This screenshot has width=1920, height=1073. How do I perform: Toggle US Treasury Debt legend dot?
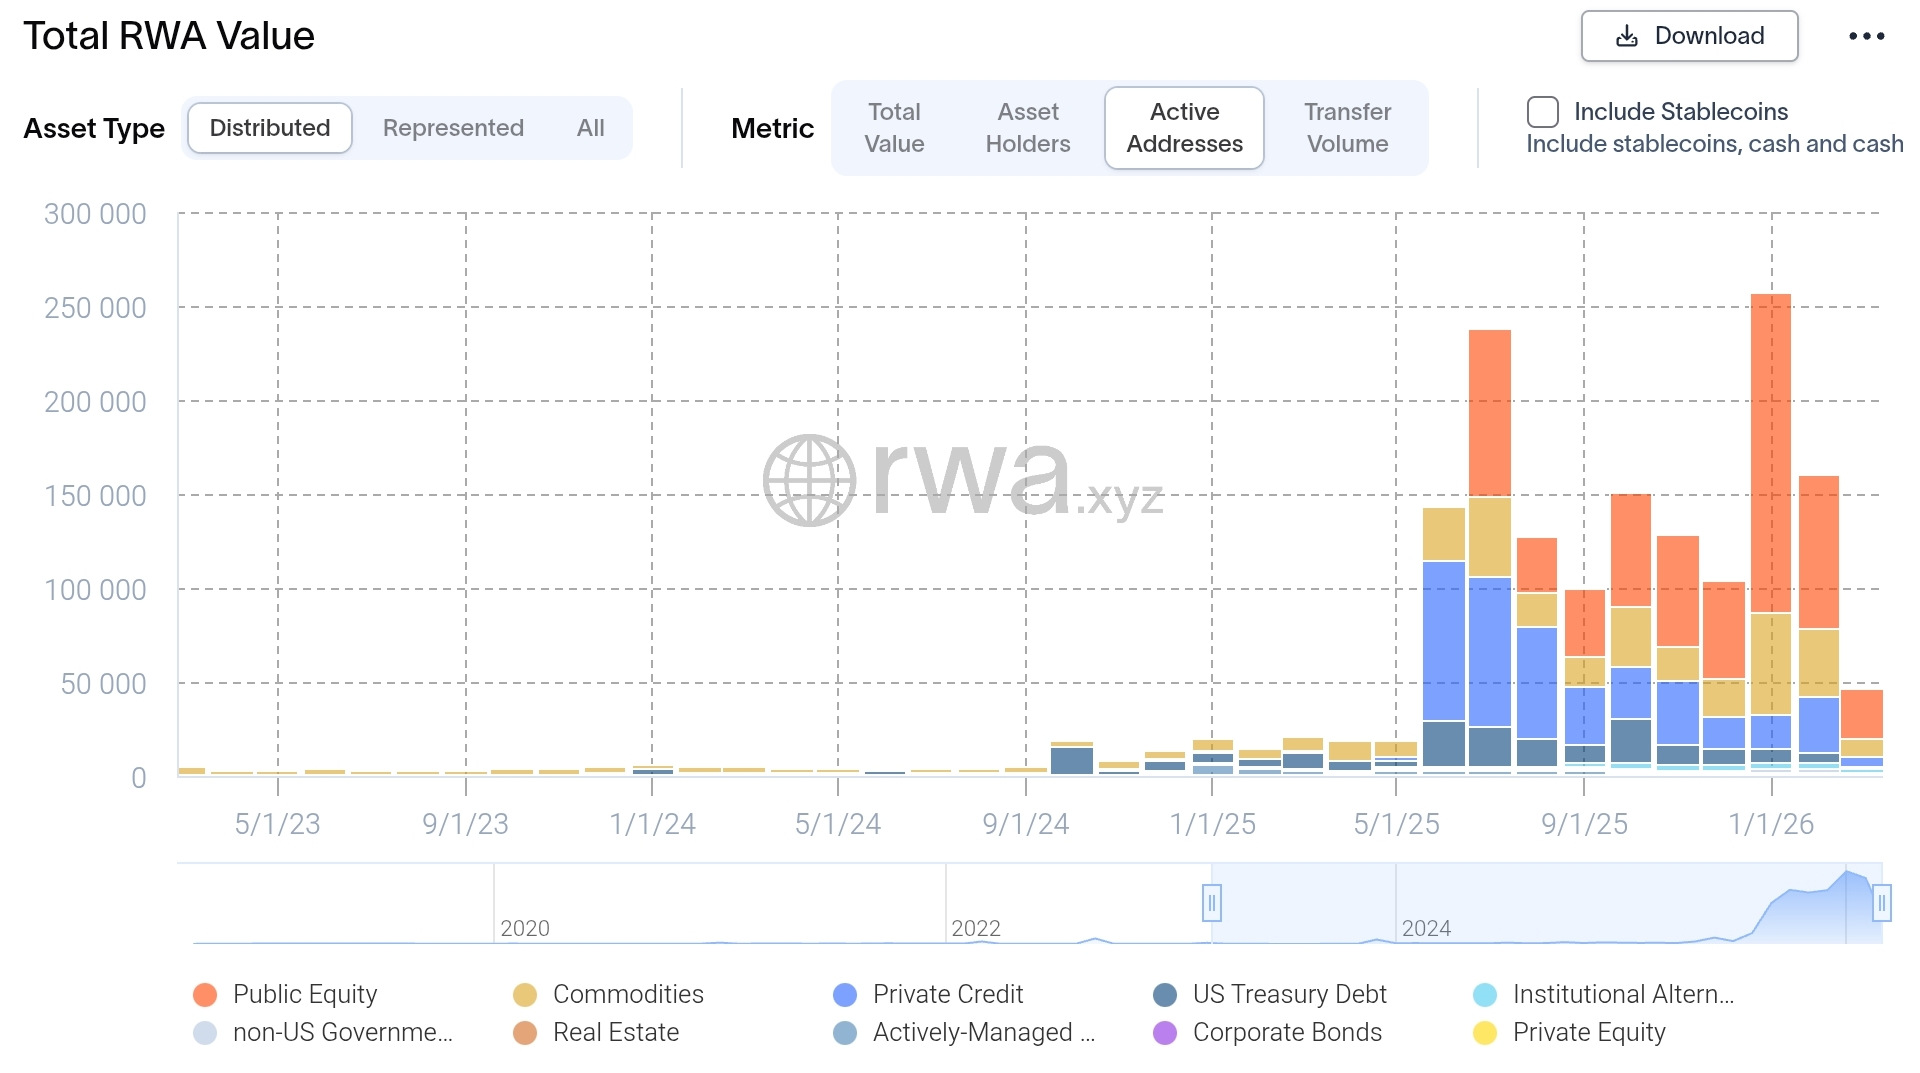tap(1165, 994)
